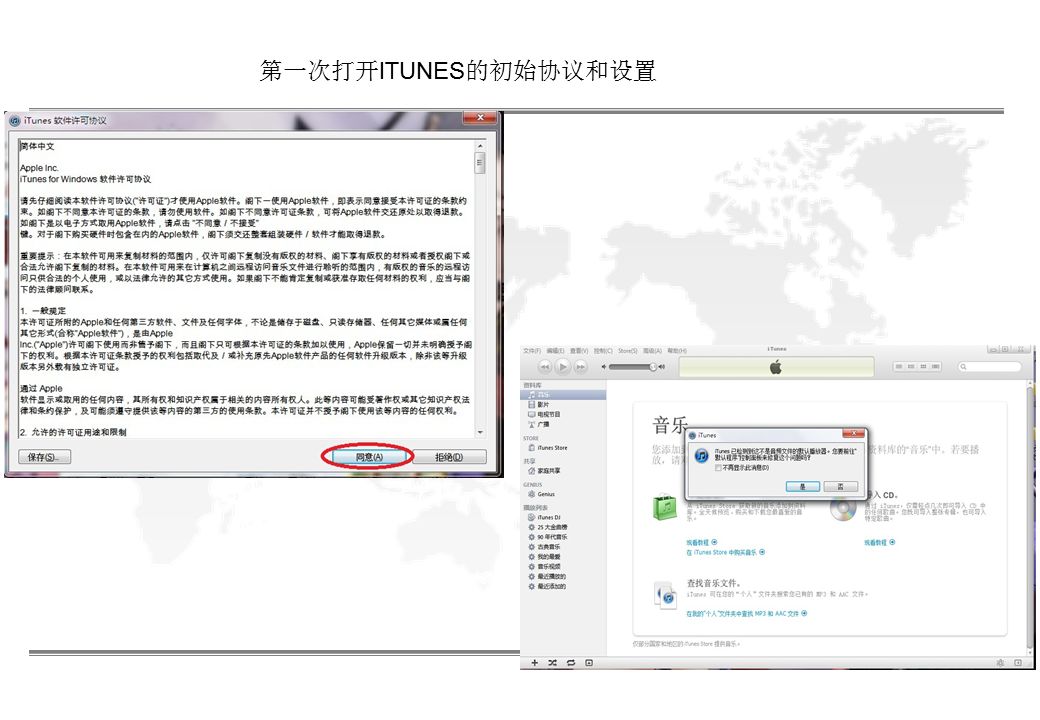Switch to album list view button
1040x720 pixels.
coord(911,367)
